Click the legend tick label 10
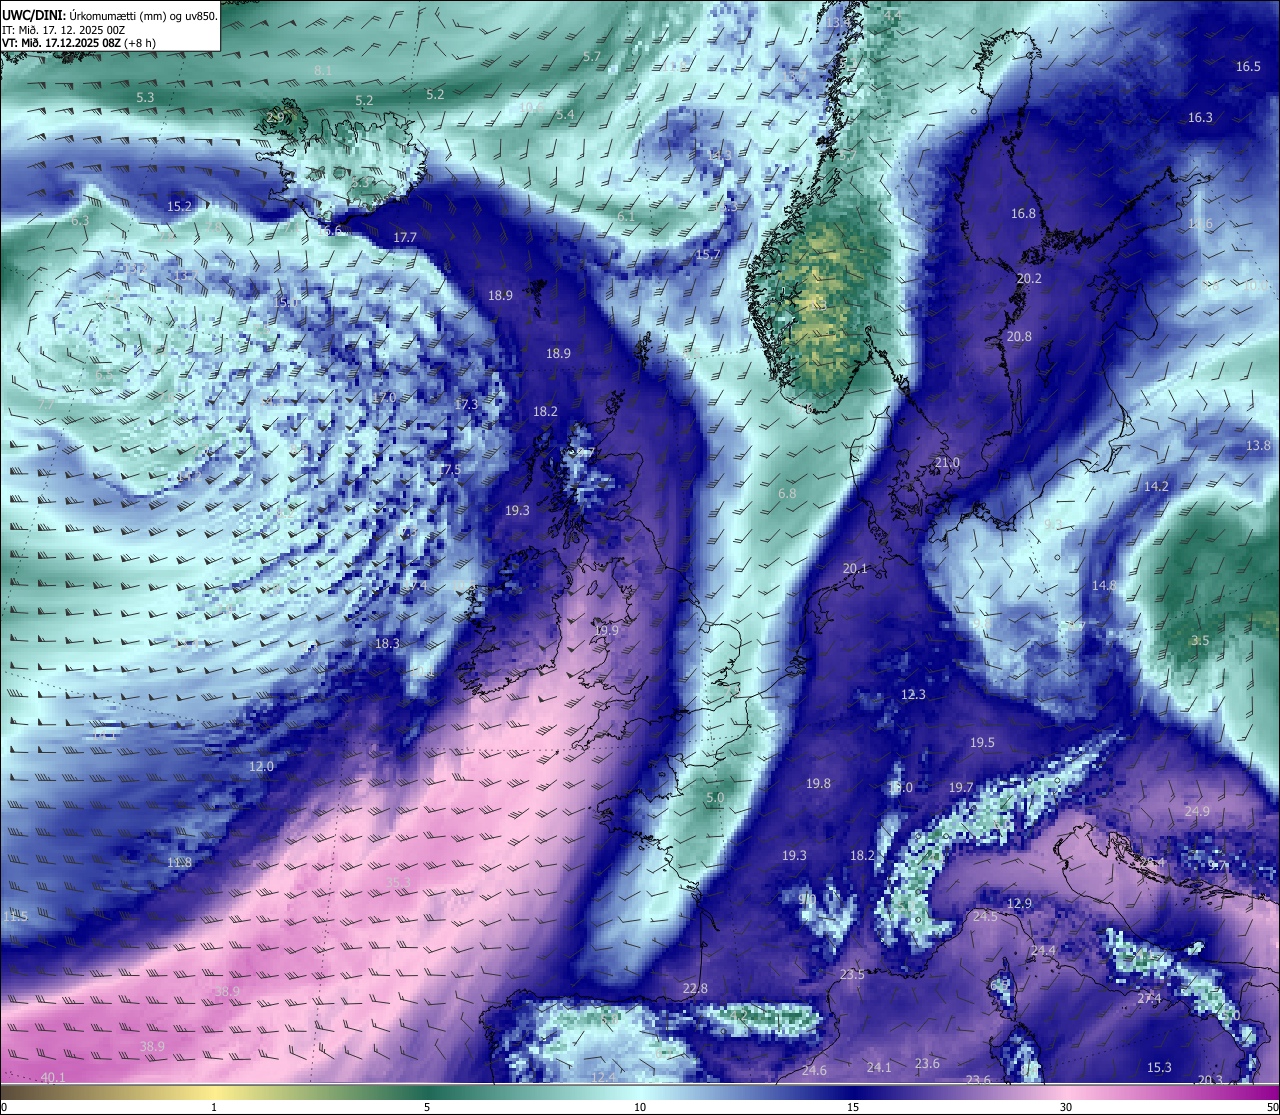1280x1115 pixels. [x=640, y=1107]
